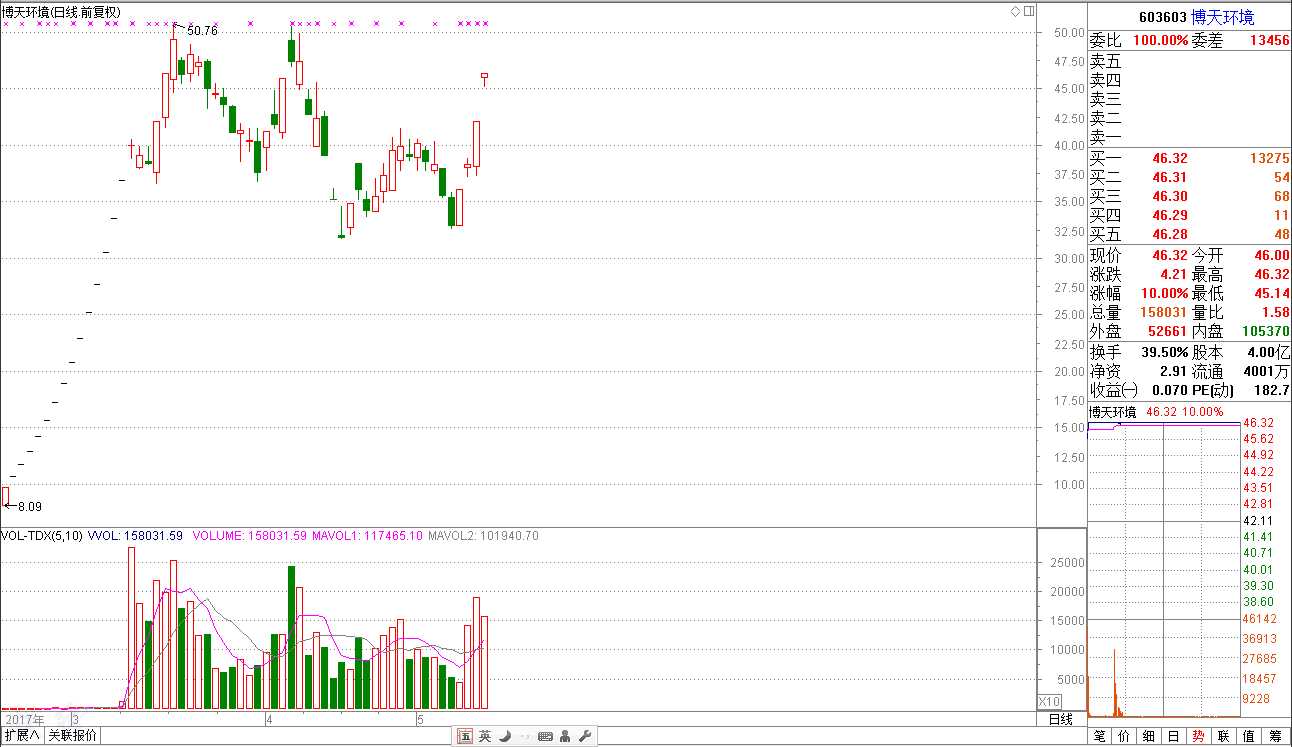Select the 势 trend tab

point(1198,736)
